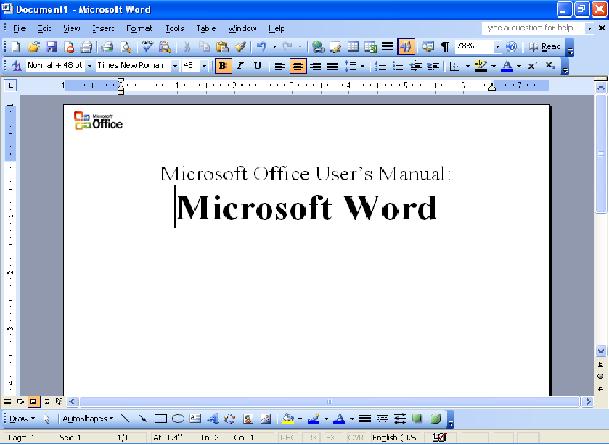Insert WordArt from Drawing toolbar
The image size is (609, 445).
coord(213,419)
